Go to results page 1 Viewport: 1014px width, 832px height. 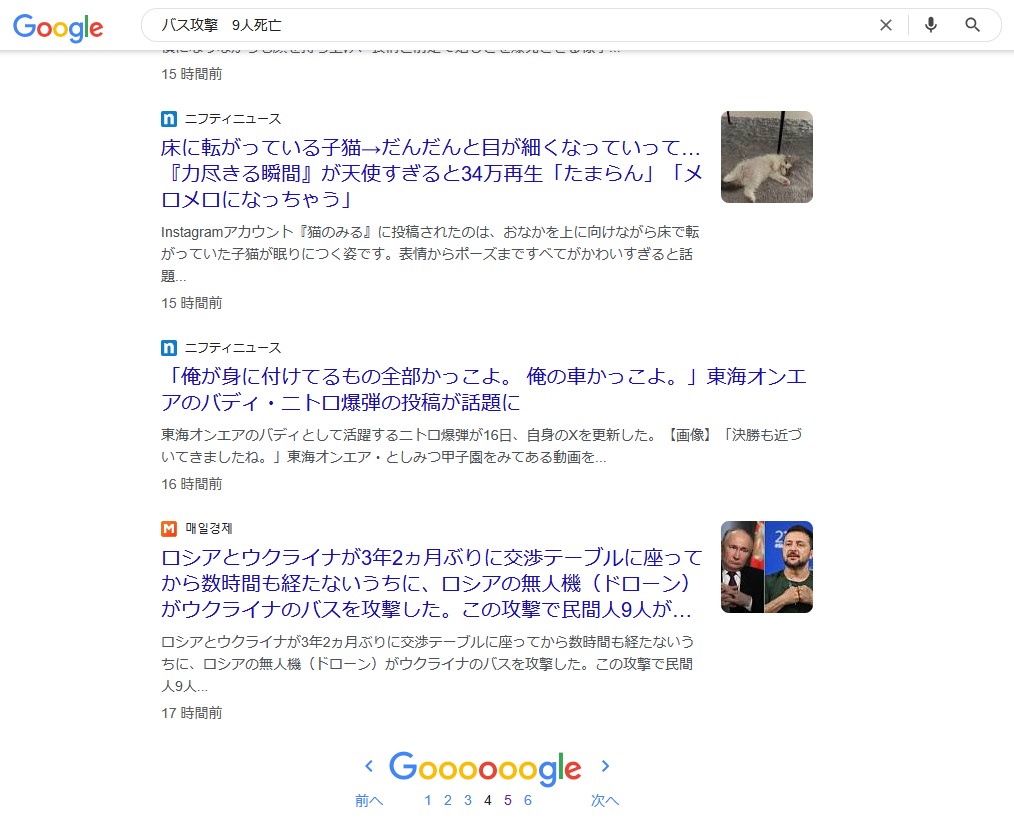427,800
